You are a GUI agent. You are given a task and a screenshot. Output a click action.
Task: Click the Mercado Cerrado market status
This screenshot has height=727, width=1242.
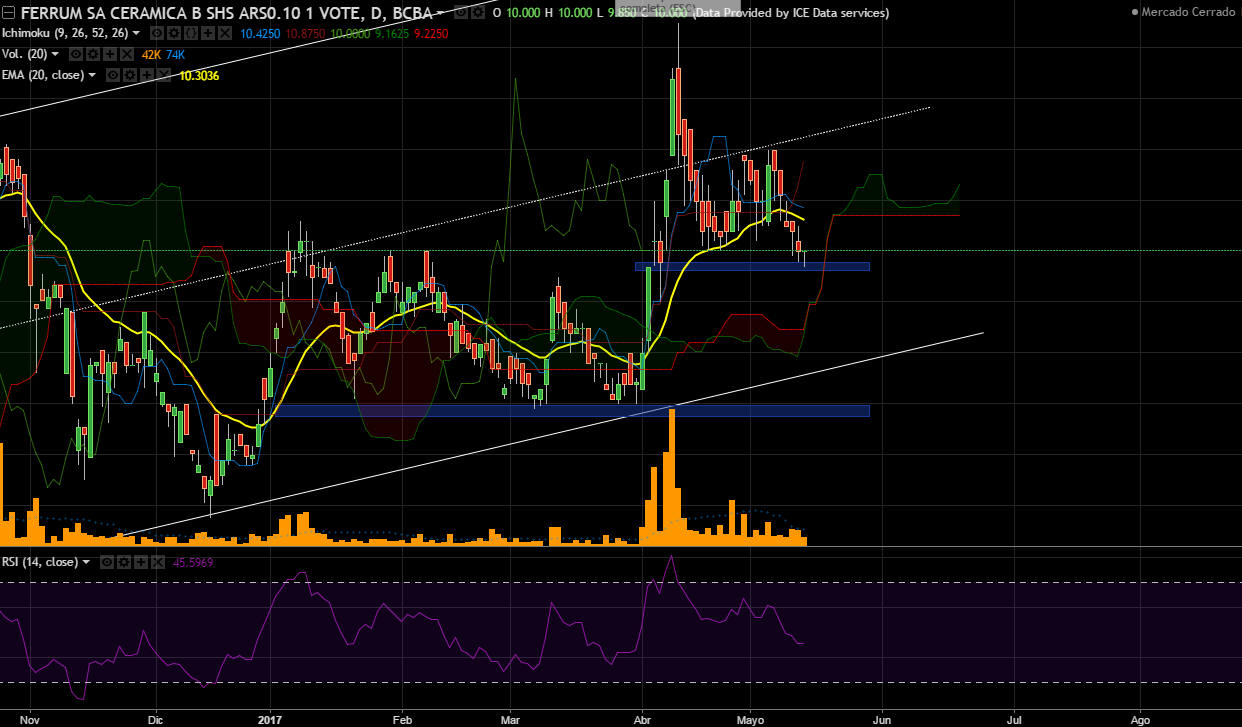point(1186,13)
